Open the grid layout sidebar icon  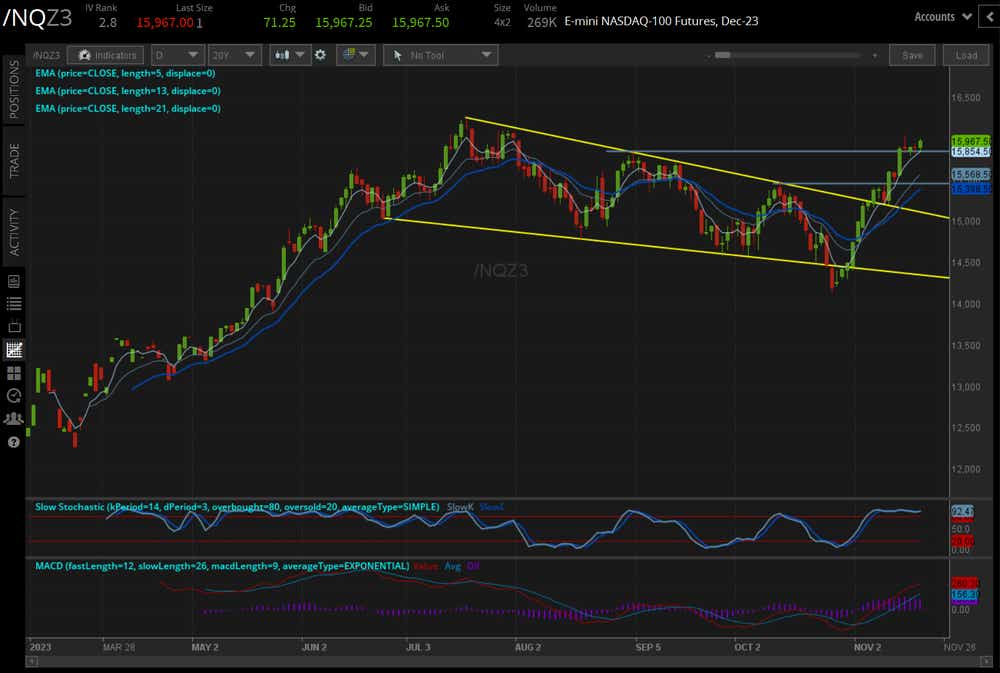click(x=13, y=373)
